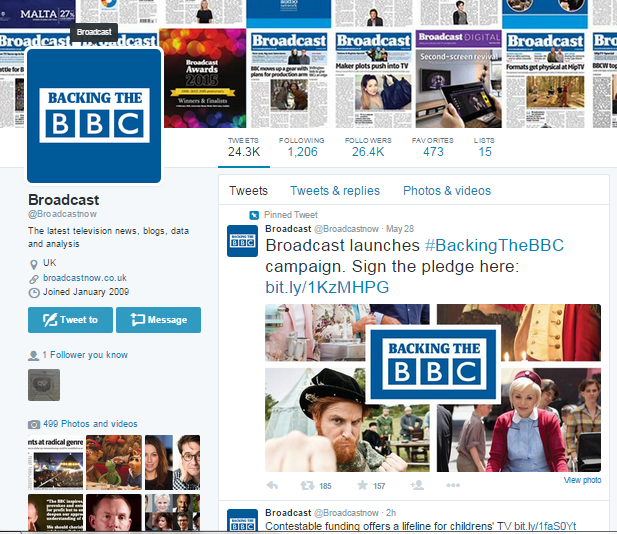Click the View photo link
Image resolution: width=617 pixels, height=534 pixels.
582,480
